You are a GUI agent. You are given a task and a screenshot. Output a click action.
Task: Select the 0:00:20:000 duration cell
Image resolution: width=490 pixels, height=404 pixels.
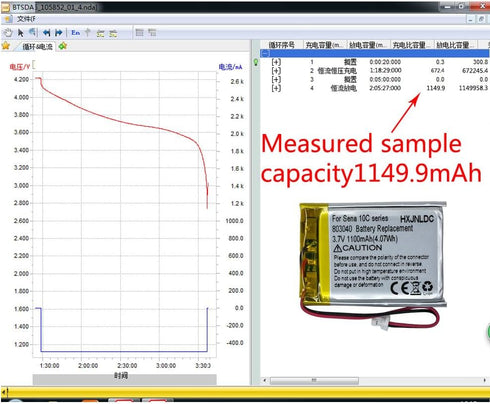385,62
